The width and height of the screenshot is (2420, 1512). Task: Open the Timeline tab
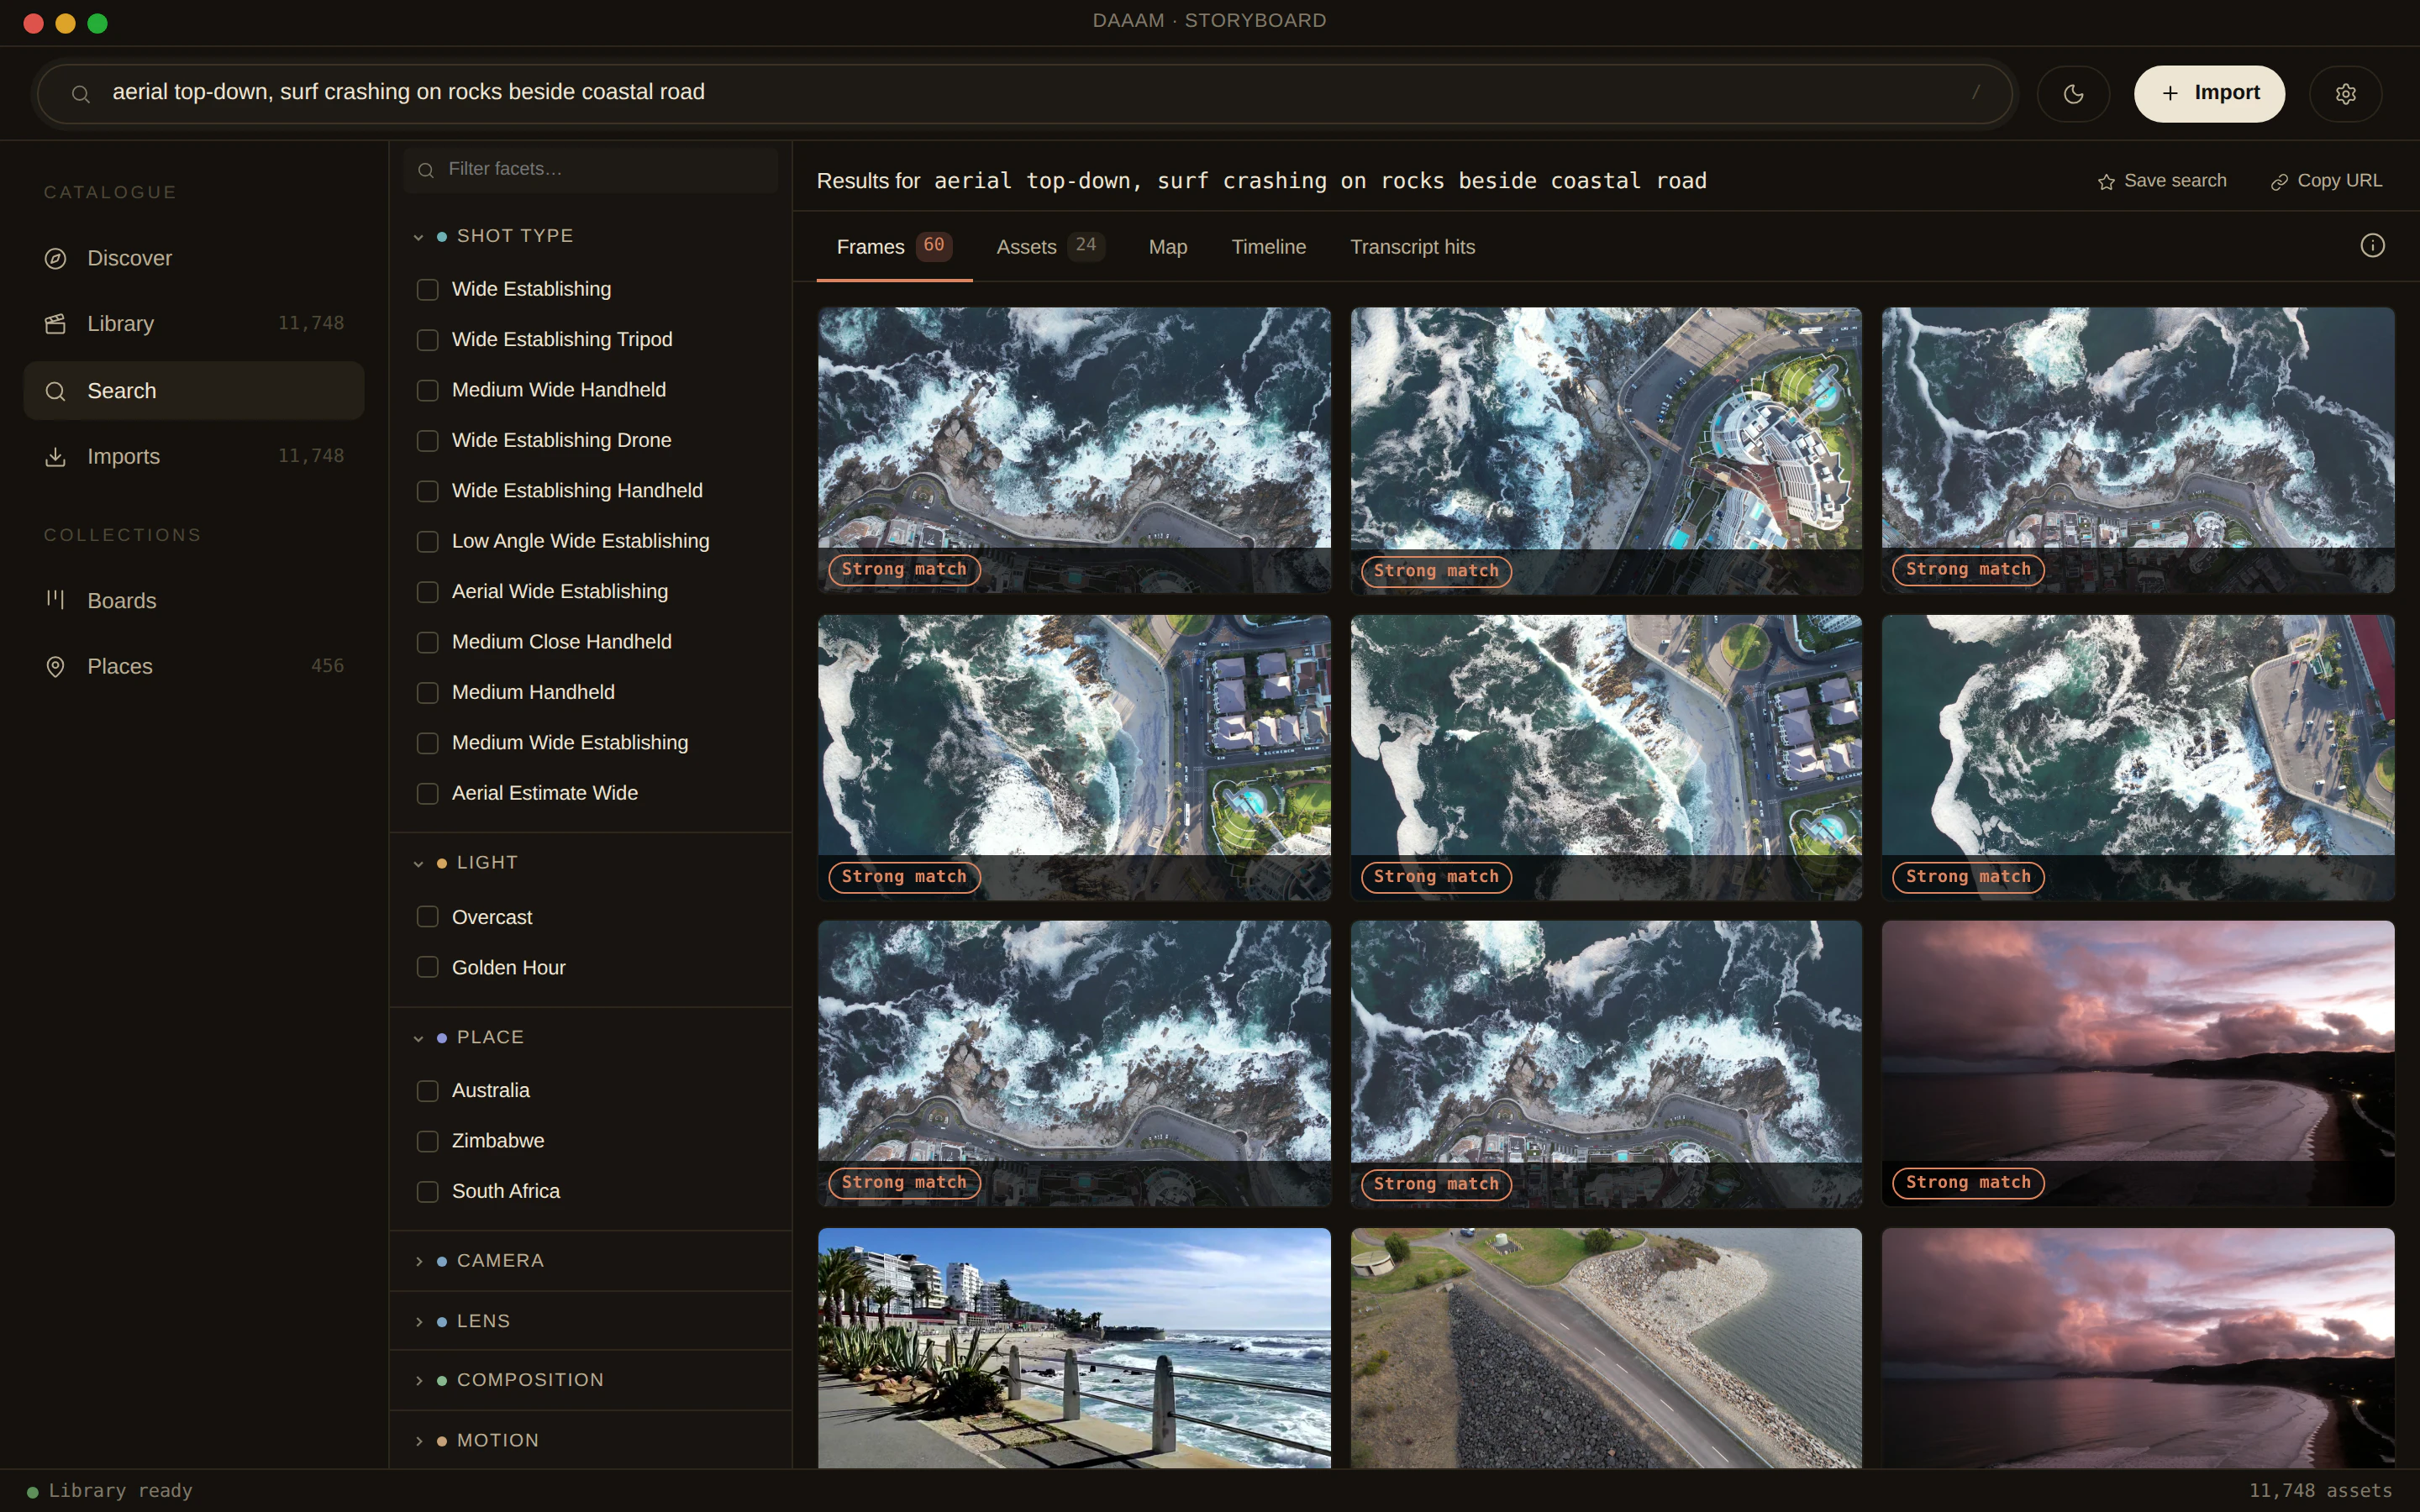[x=1268, y=247]
